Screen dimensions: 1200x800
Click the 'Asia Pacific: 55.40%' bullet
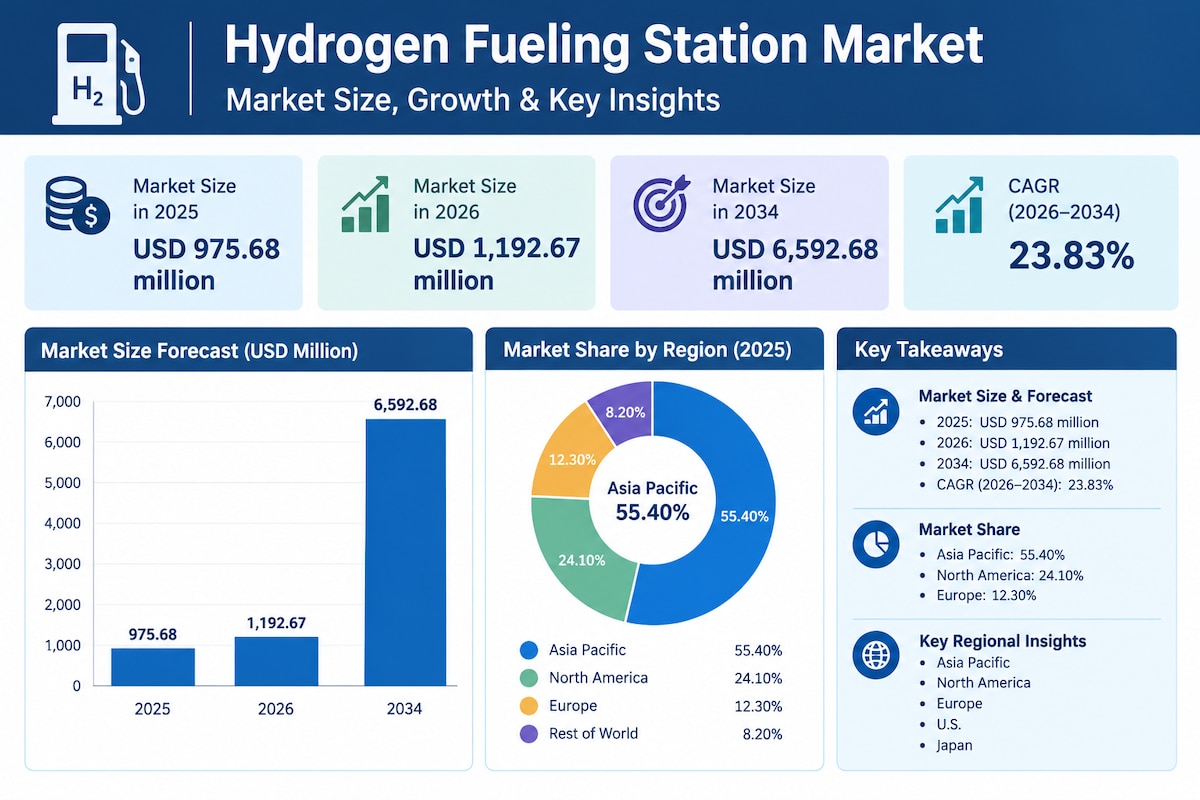pos(1000,554)
